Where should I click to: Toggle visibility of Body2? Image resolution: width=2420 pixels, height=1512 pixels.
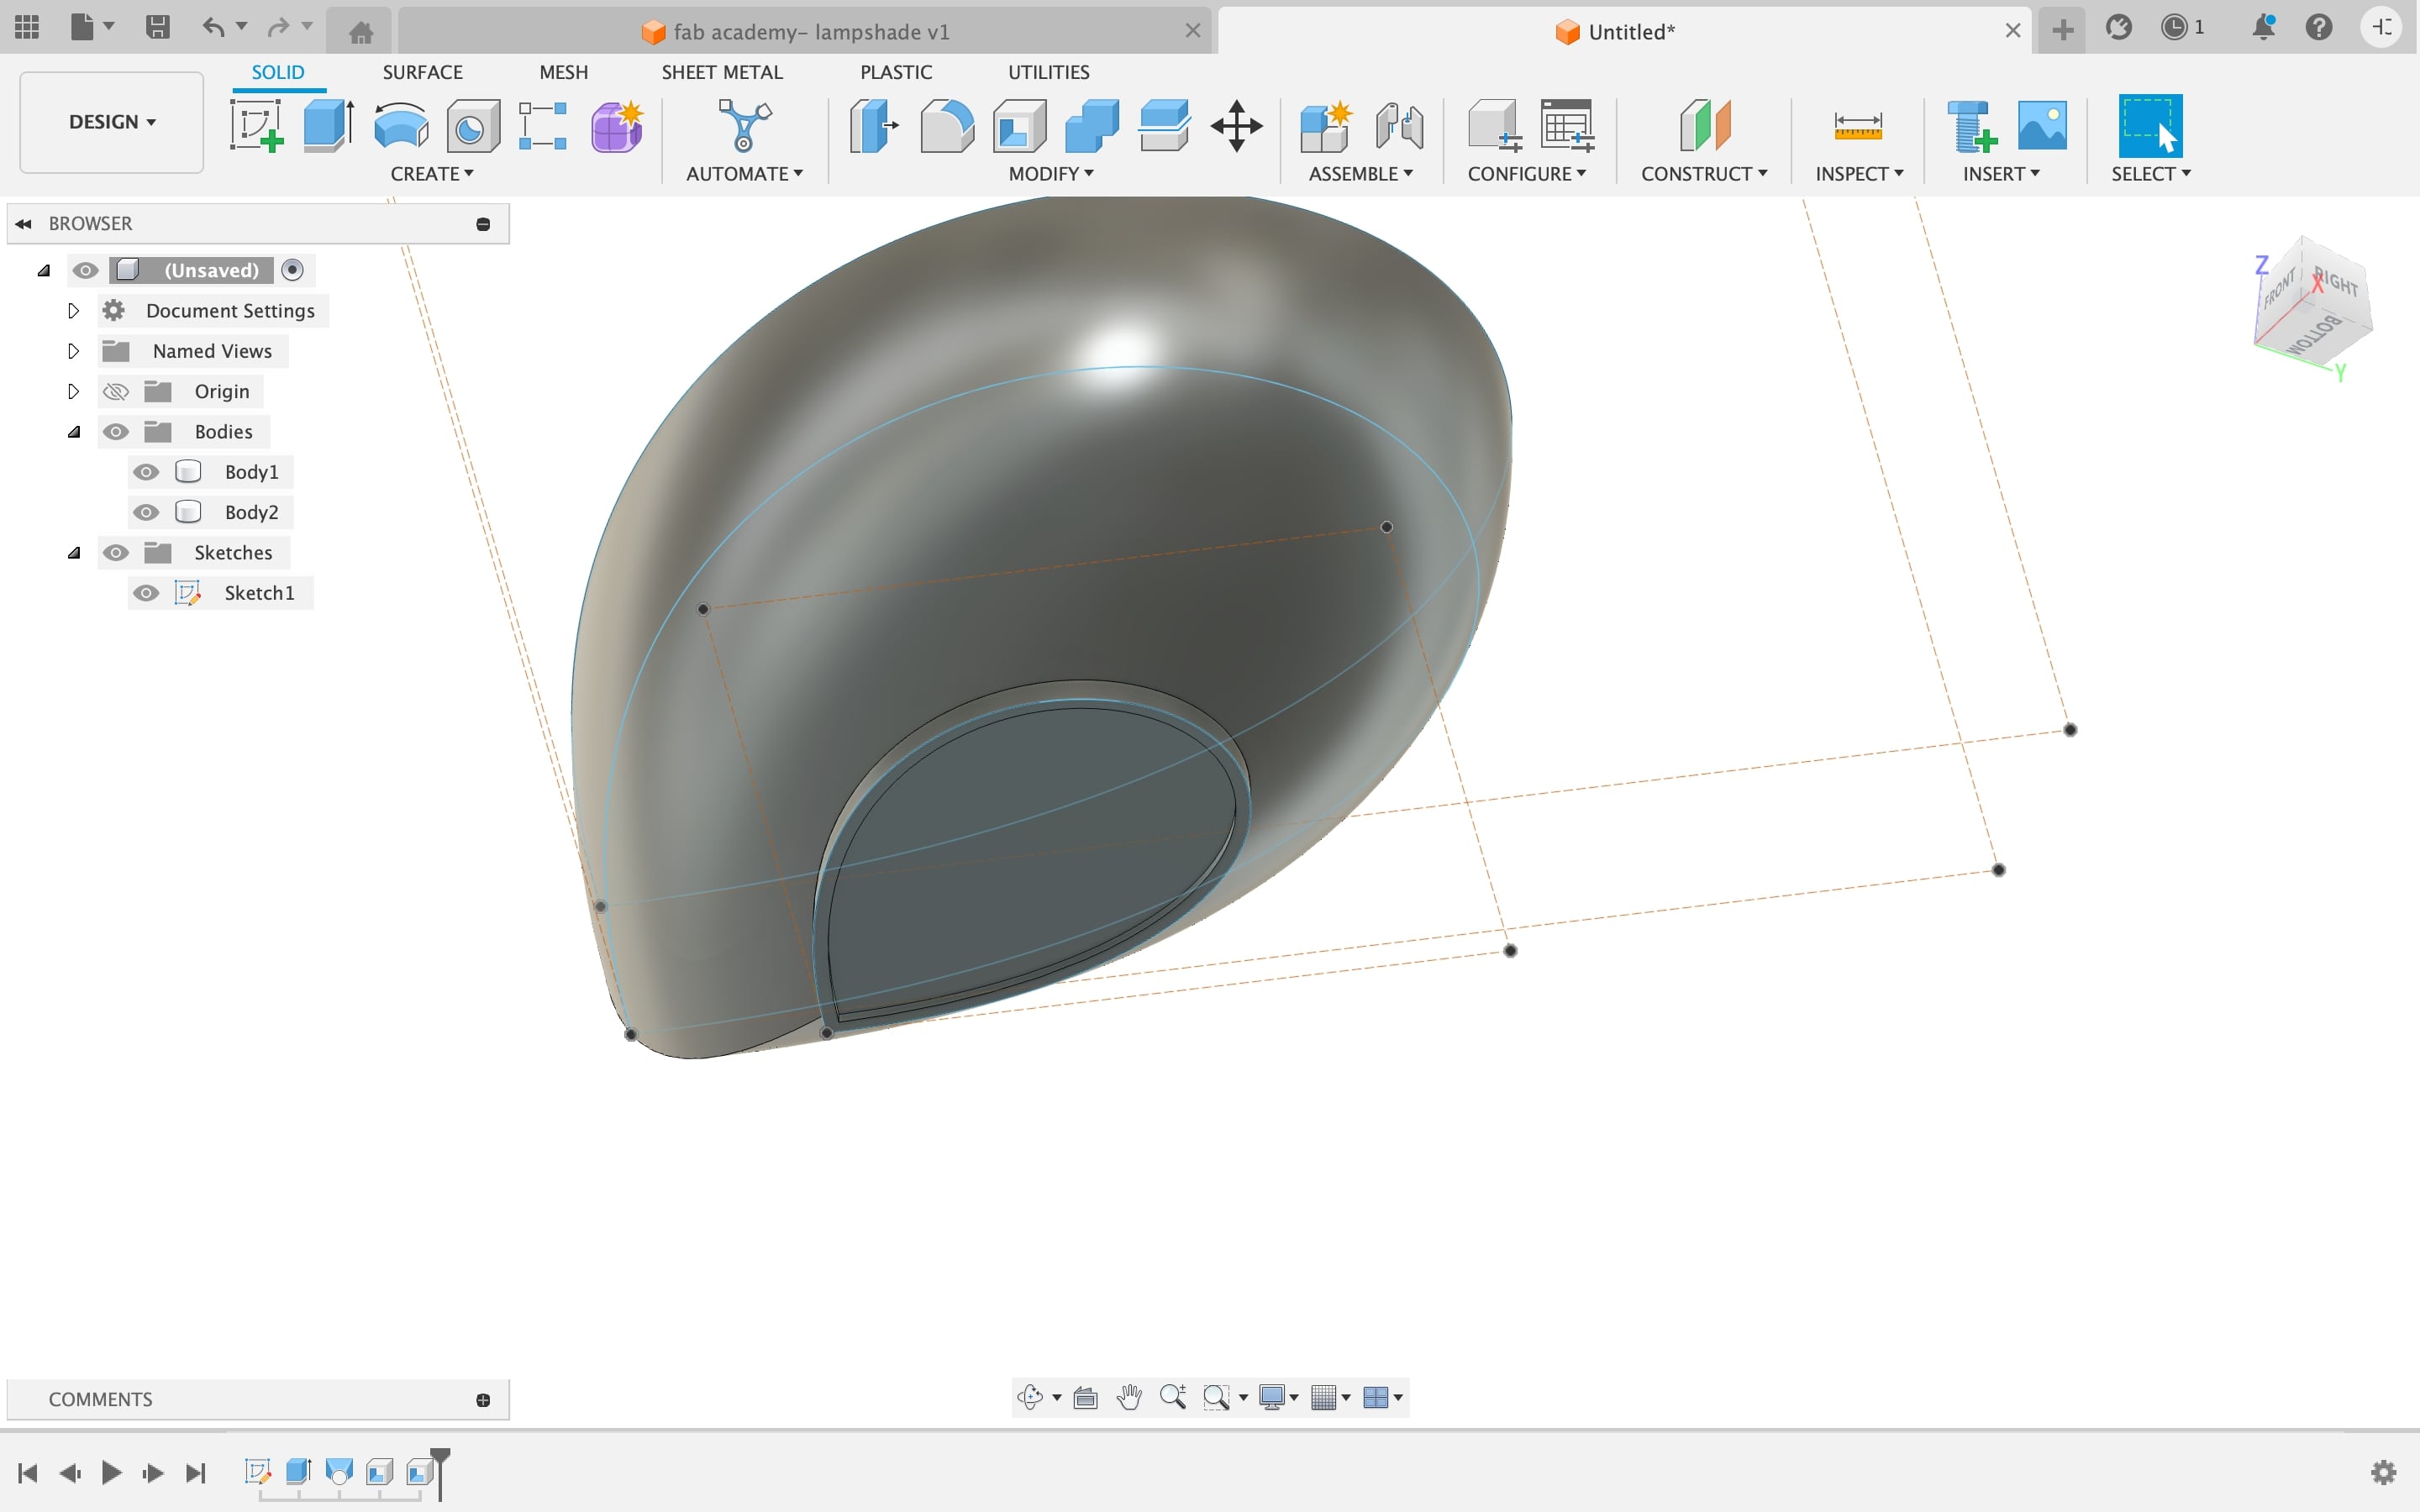(x=146, y=512)
